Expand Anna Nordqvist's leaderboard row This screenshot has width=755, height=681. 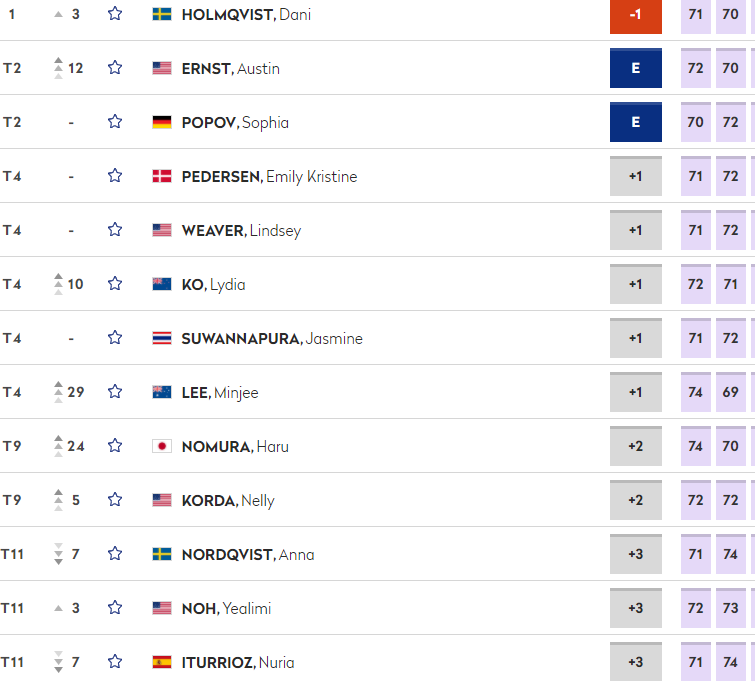coord(378,554)
